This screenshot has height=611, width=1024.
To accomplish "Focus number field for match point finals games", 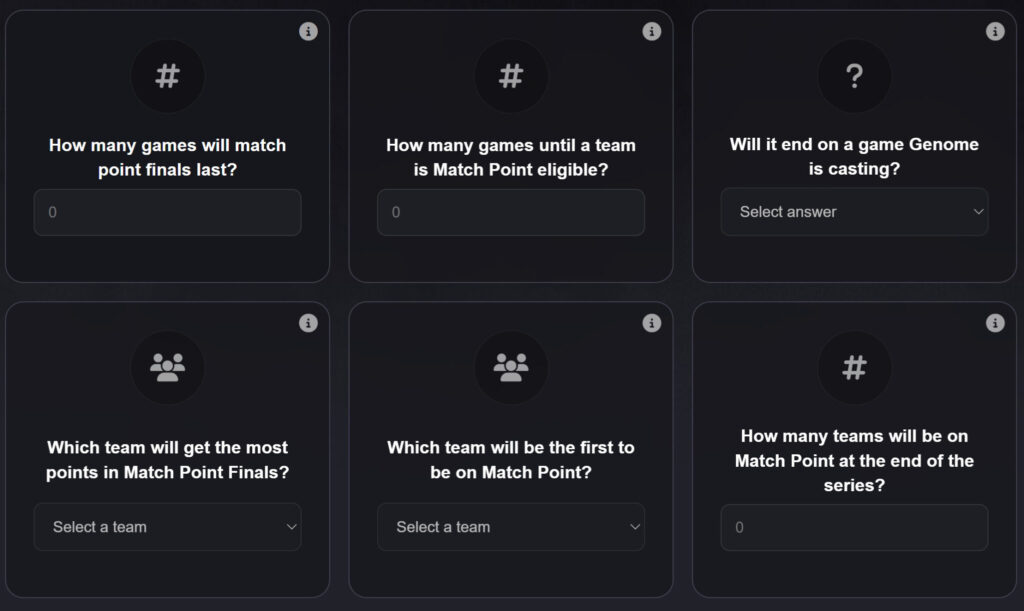I will (167, 212).
